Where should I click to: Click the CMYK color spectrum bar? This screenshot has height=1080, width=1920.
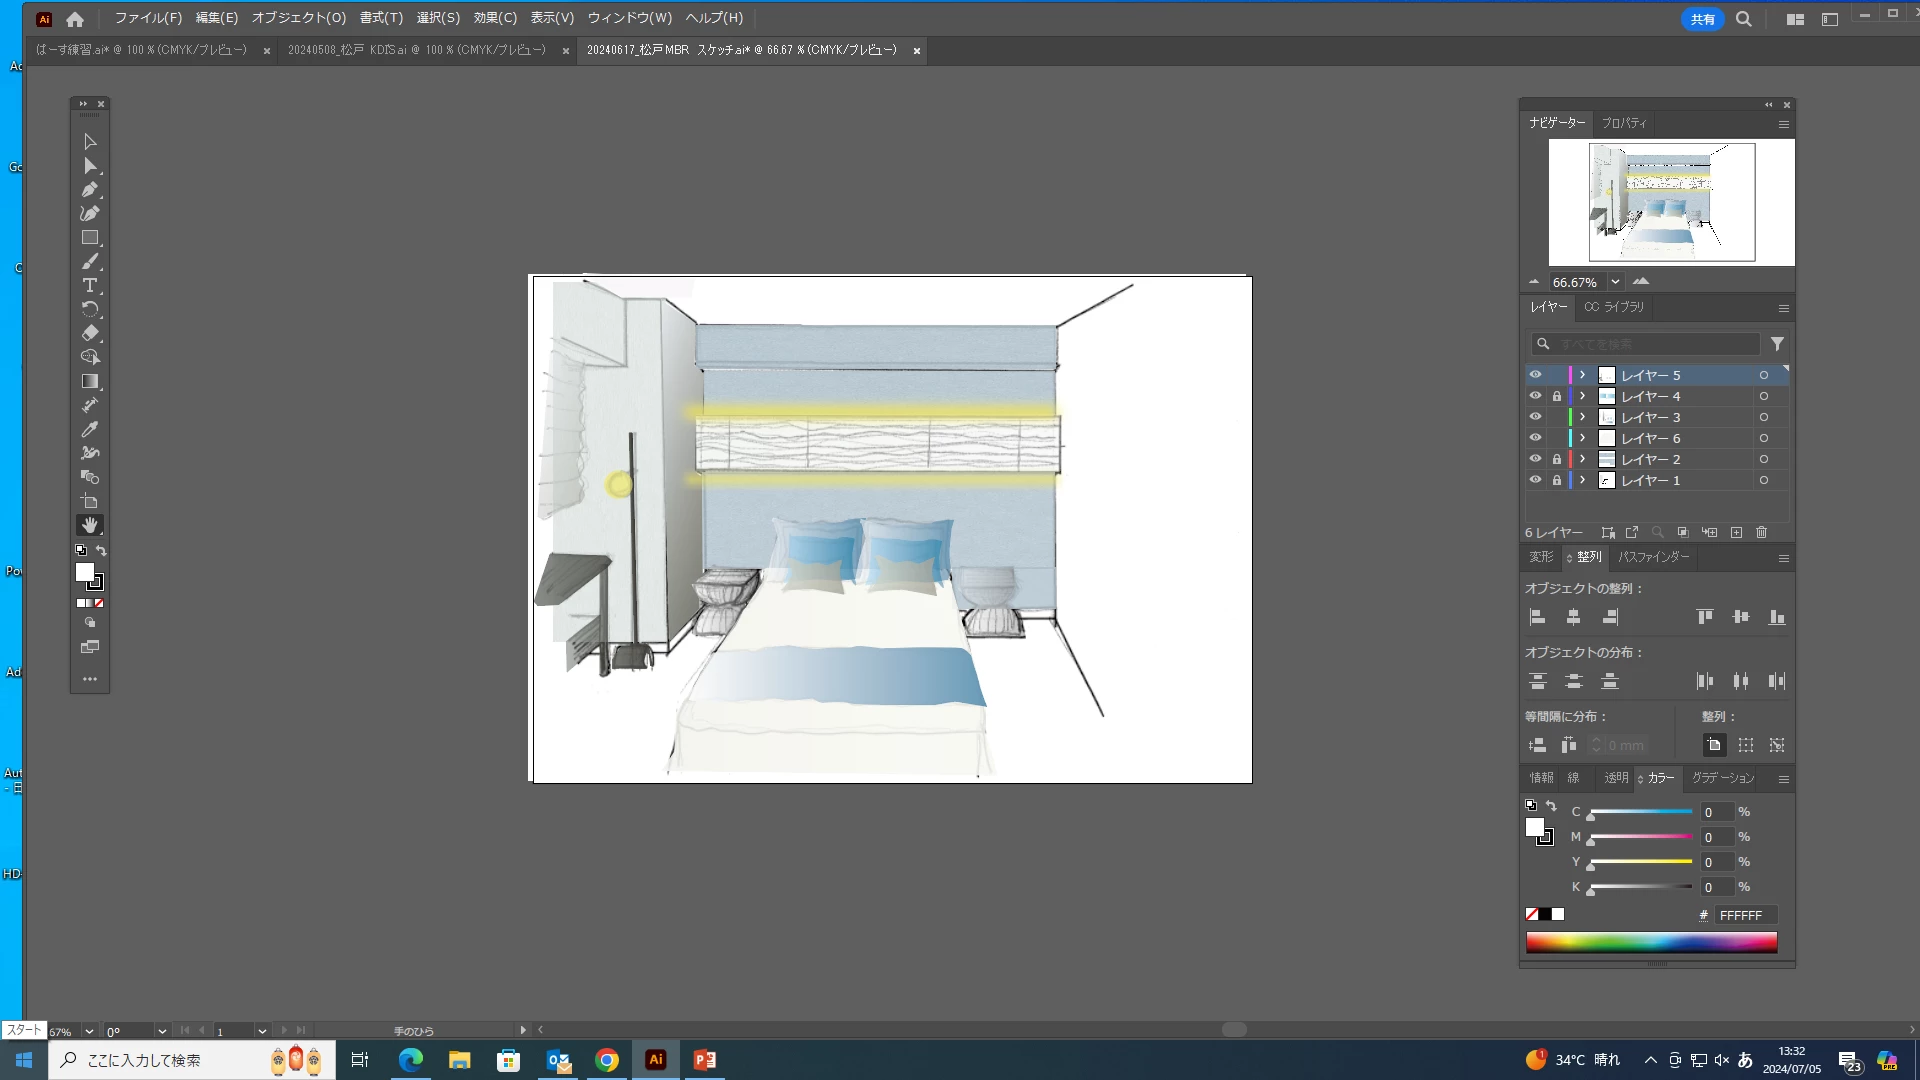(1651, 942)
